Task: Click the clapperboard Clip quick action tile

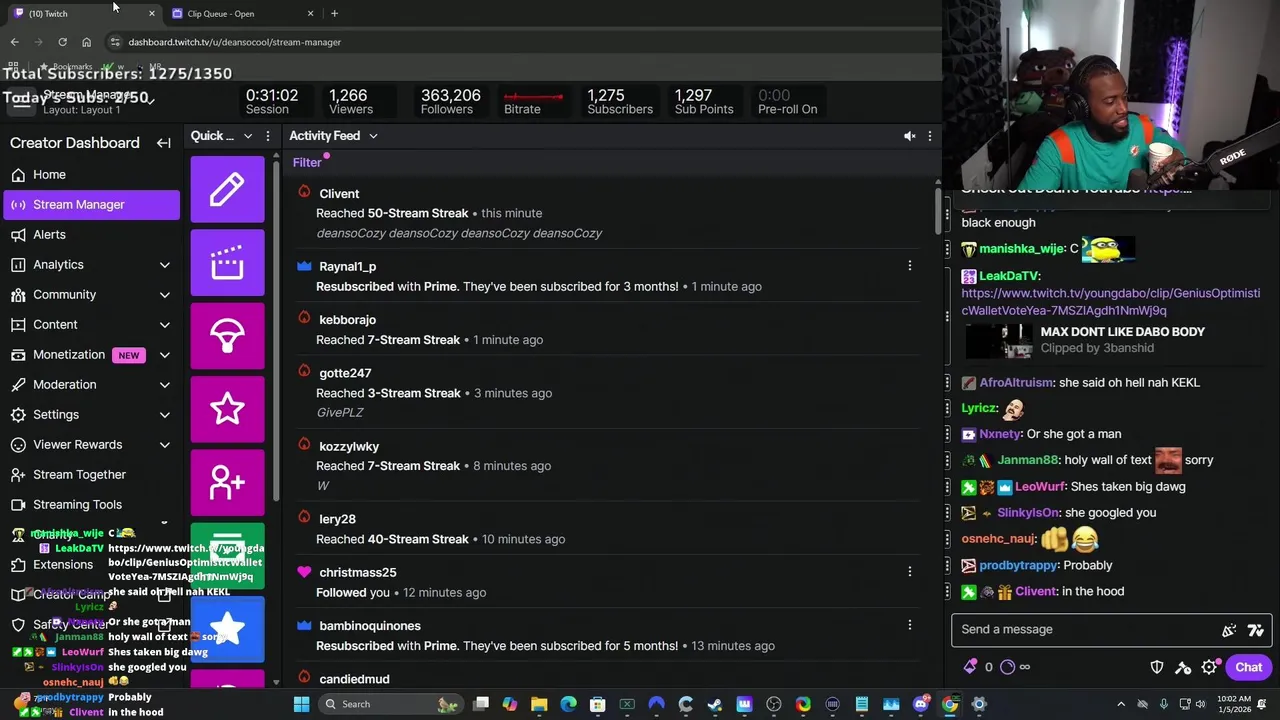Action: (228, 262)
